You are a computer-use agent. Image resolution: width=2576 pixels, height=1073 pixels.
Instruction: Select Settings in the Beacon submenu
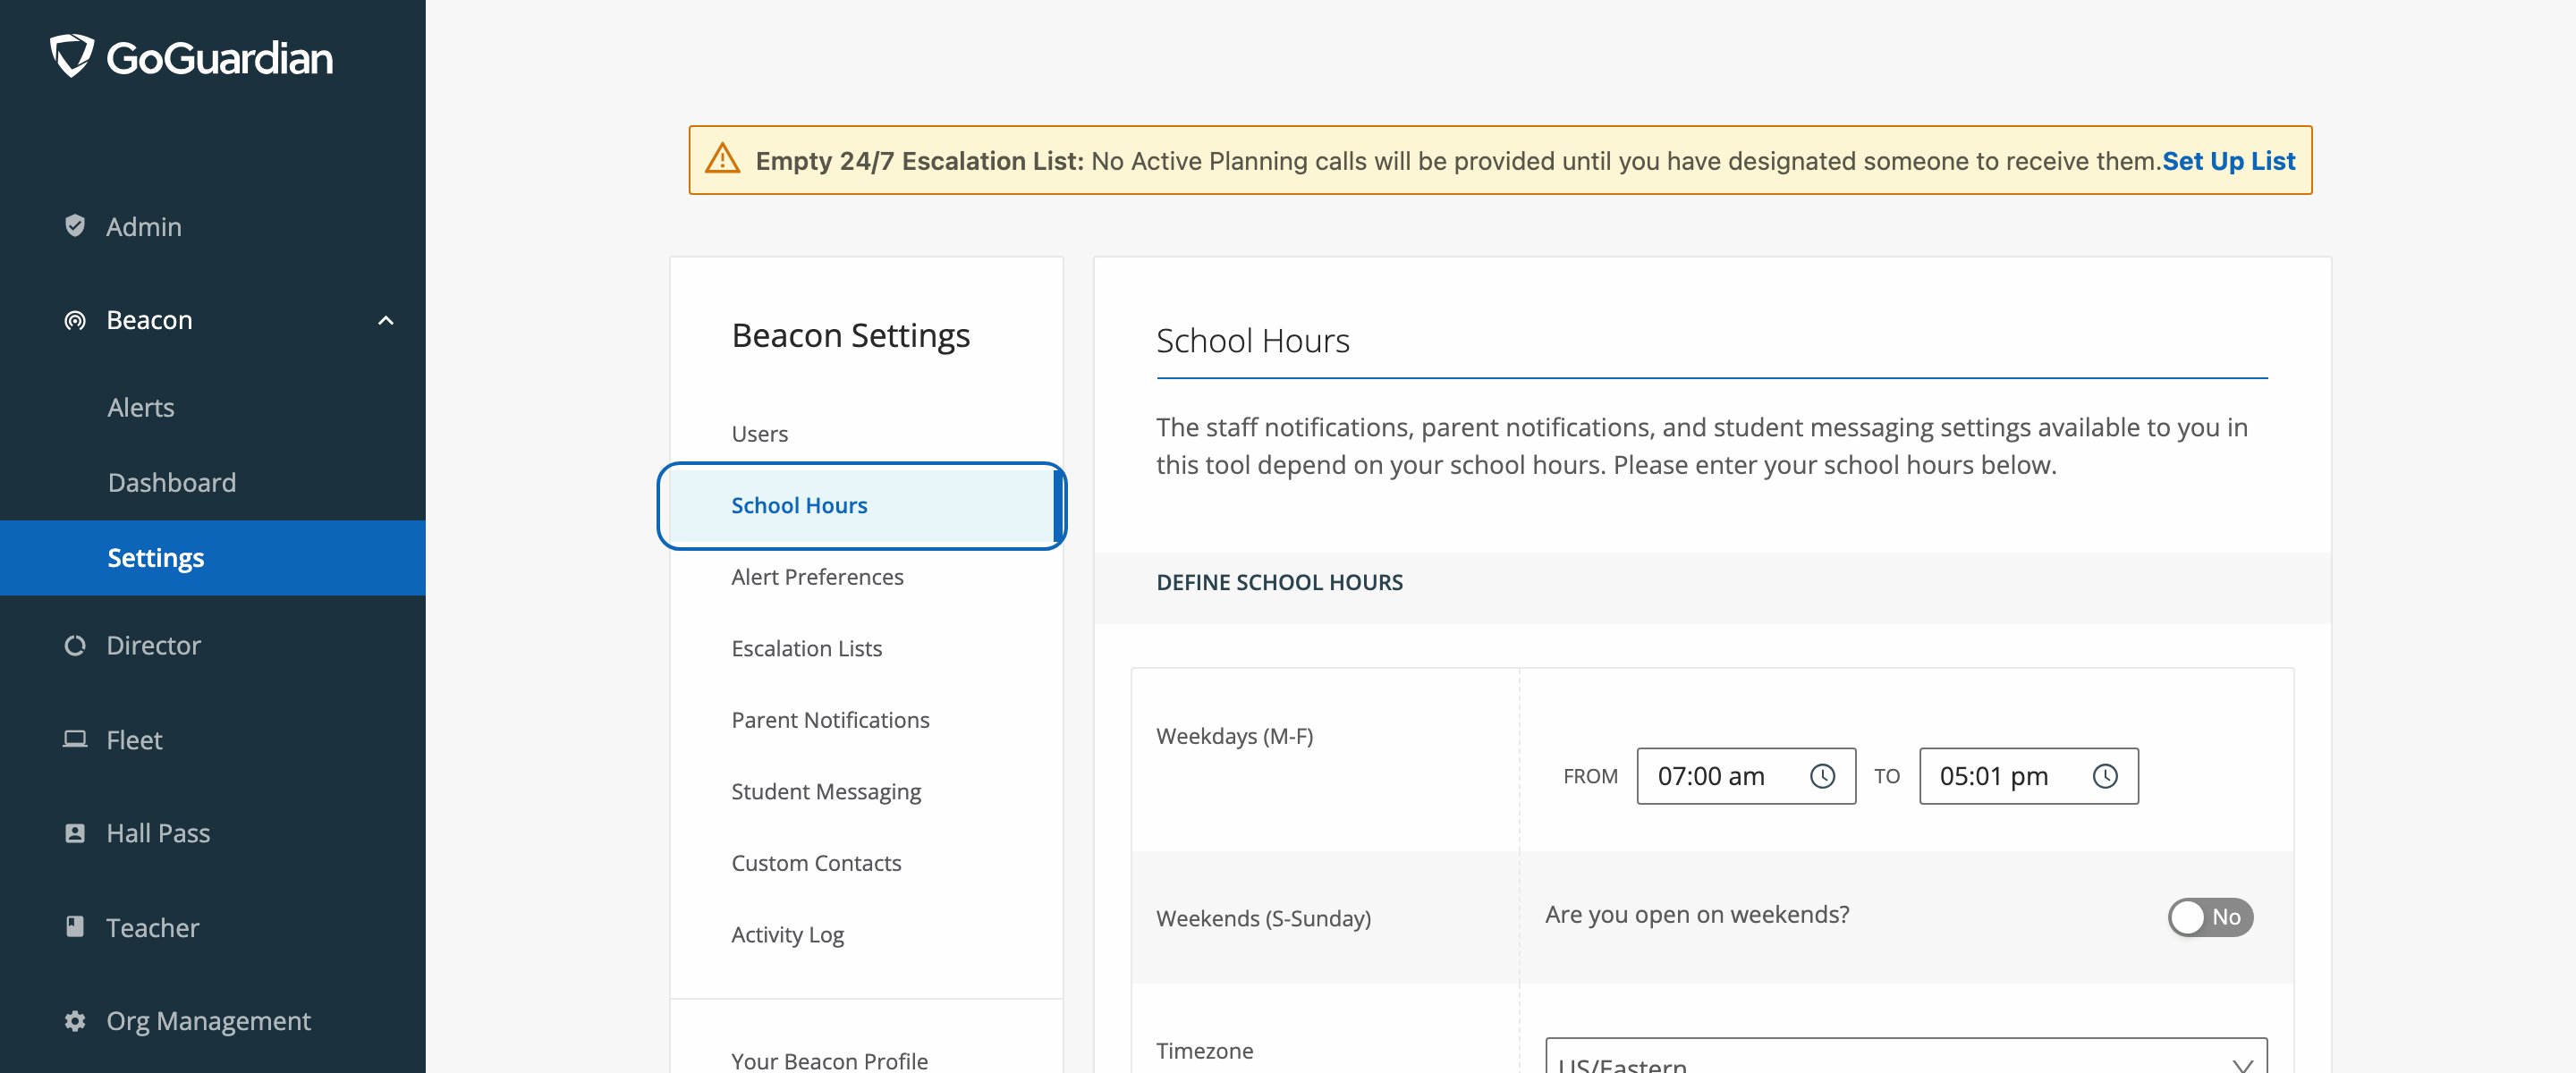pos(213,558)
